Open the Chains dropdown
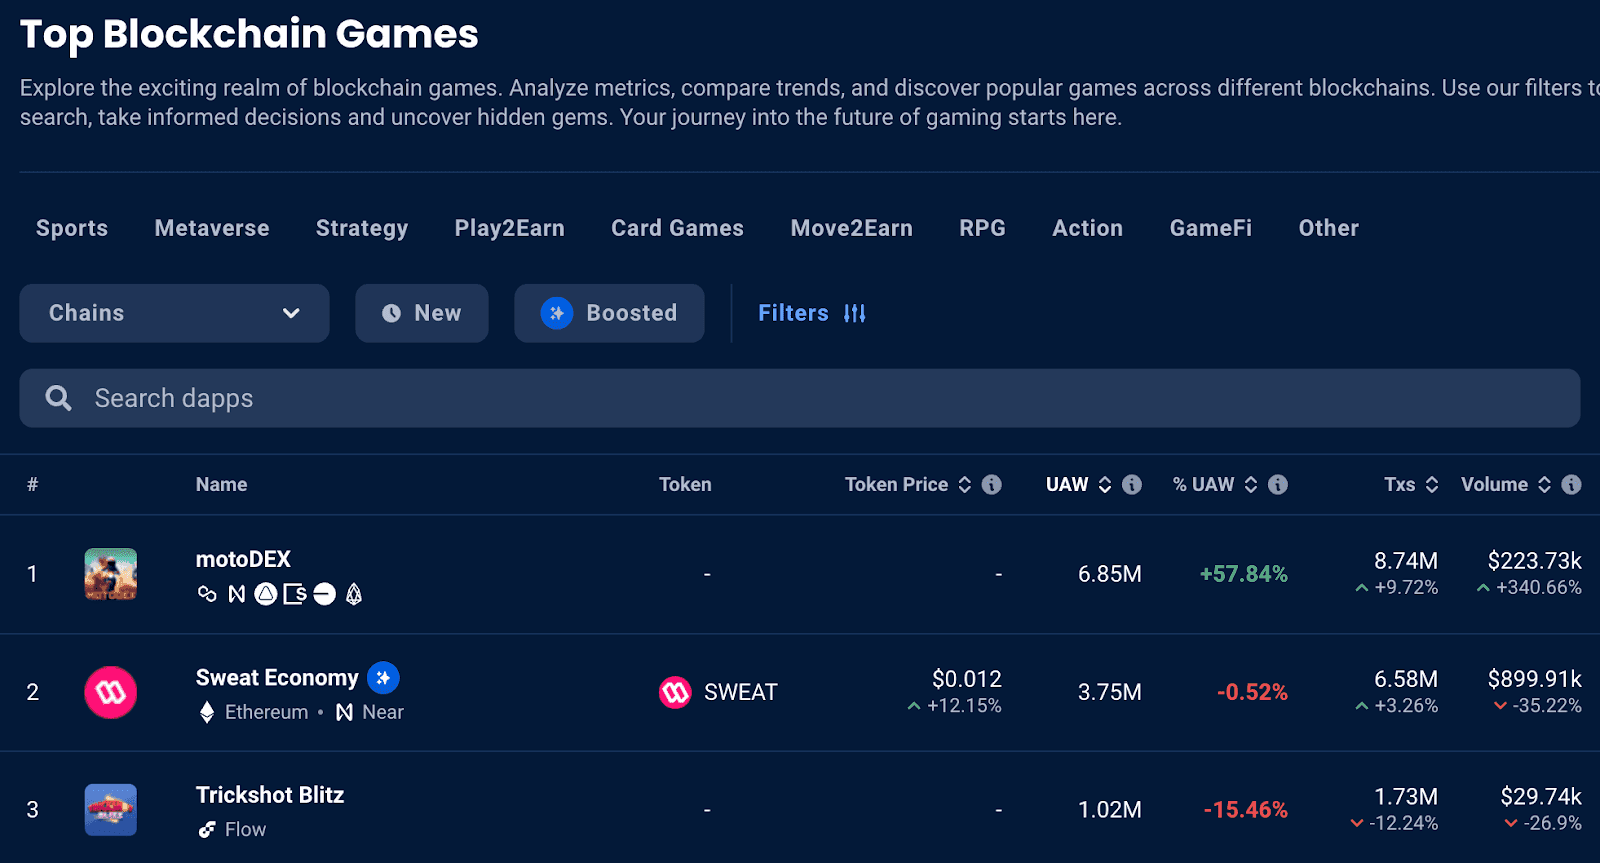 [x=174, y=313]
